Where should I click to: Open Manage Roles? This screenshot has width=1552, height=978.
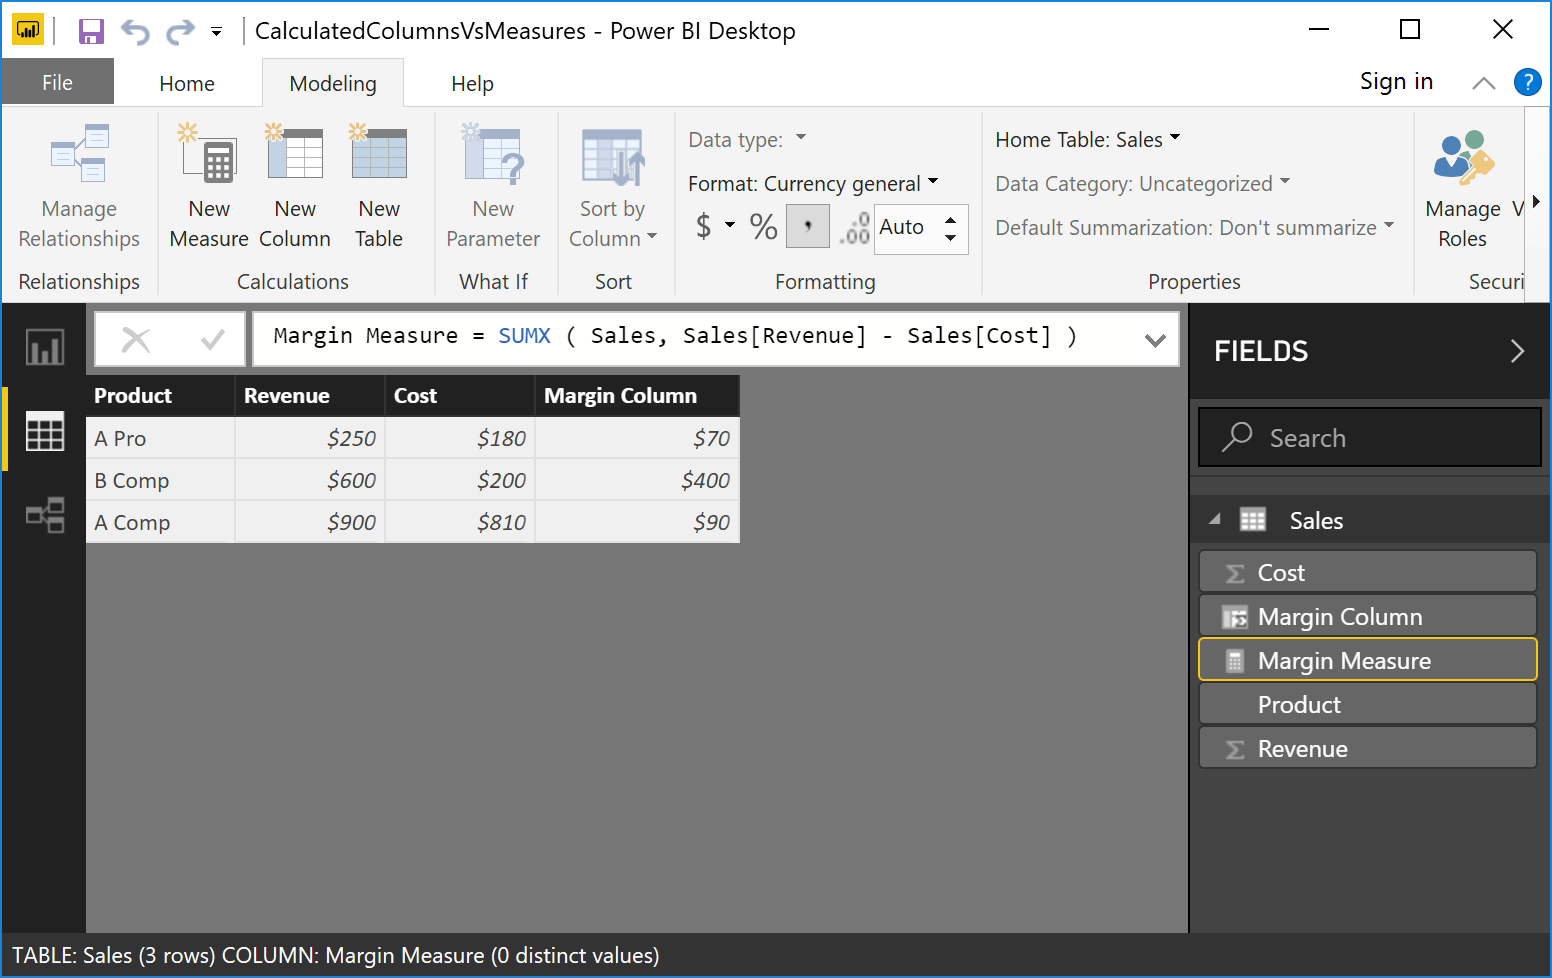pos(1463,187)
